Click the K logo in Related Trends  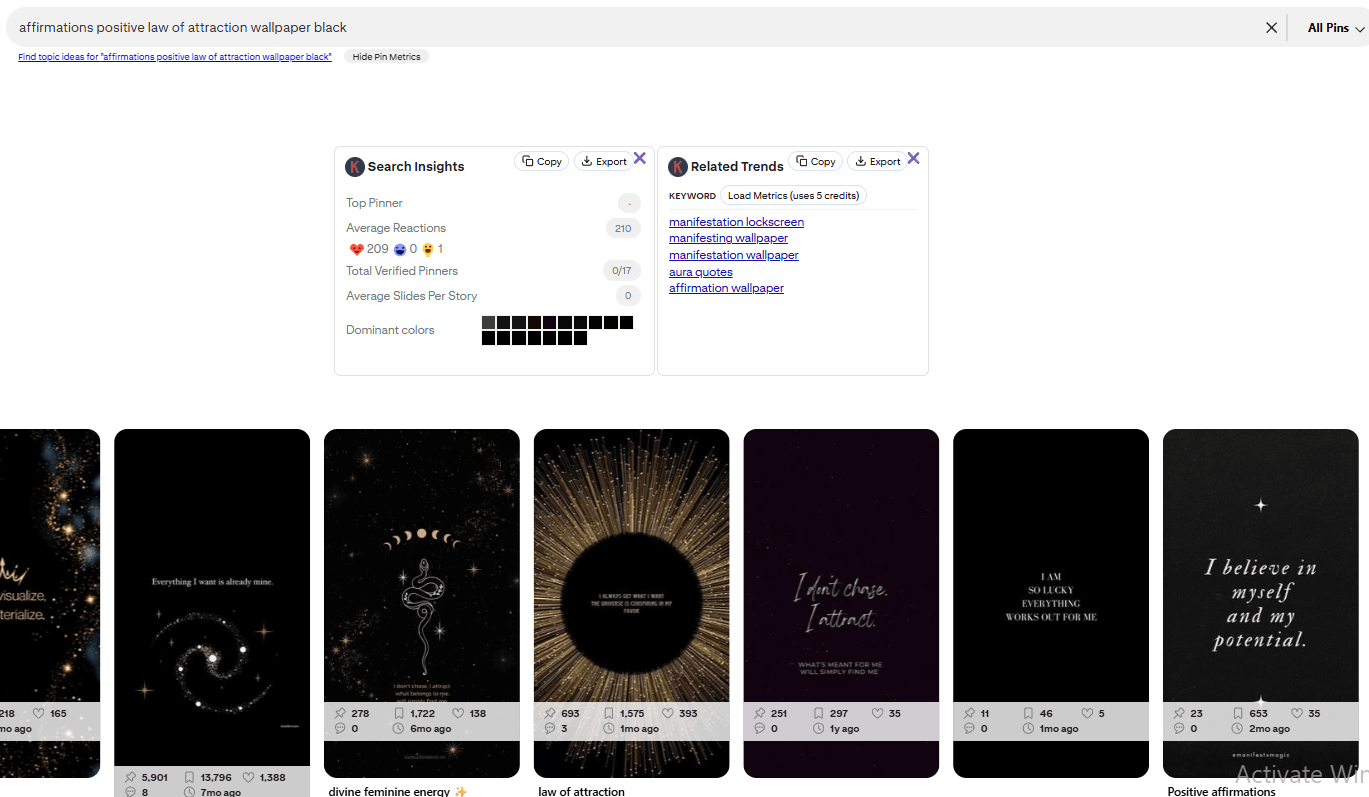(x=678, y=167)
